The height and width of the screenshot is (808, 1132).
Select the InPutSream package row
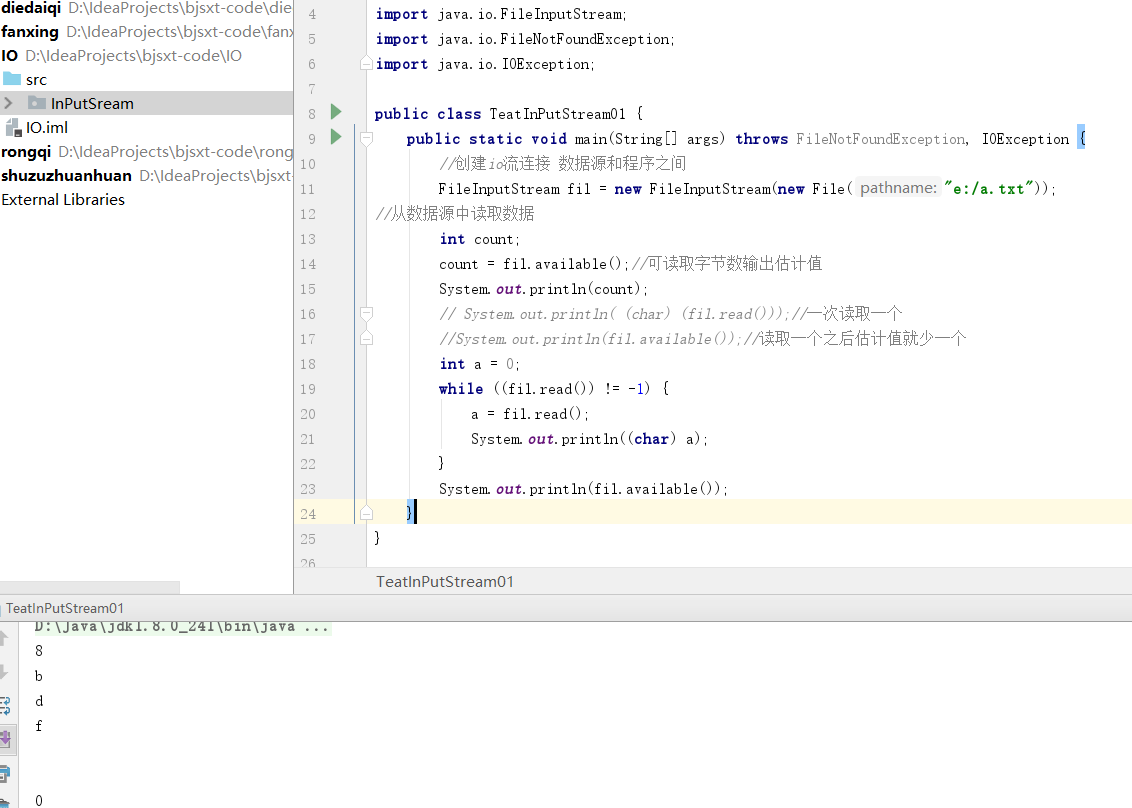[x=147, y=103]
